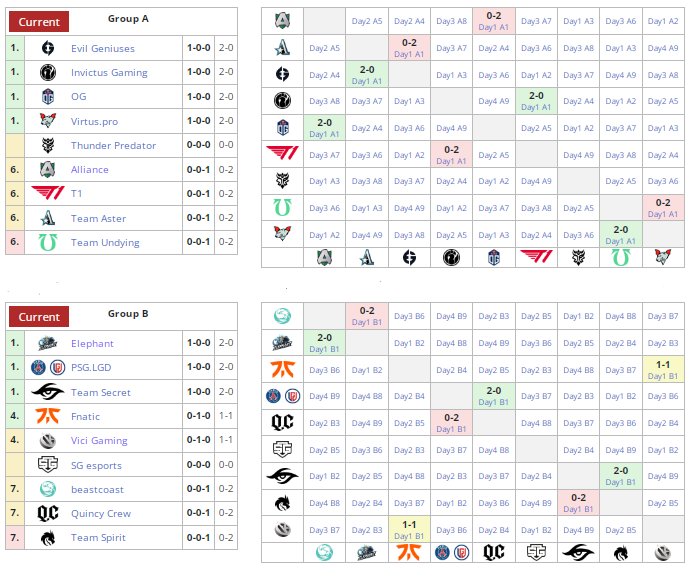Click the Alliance logo at the crosstable's top-left row
The image size is (697, 577).
coord(282,20)
